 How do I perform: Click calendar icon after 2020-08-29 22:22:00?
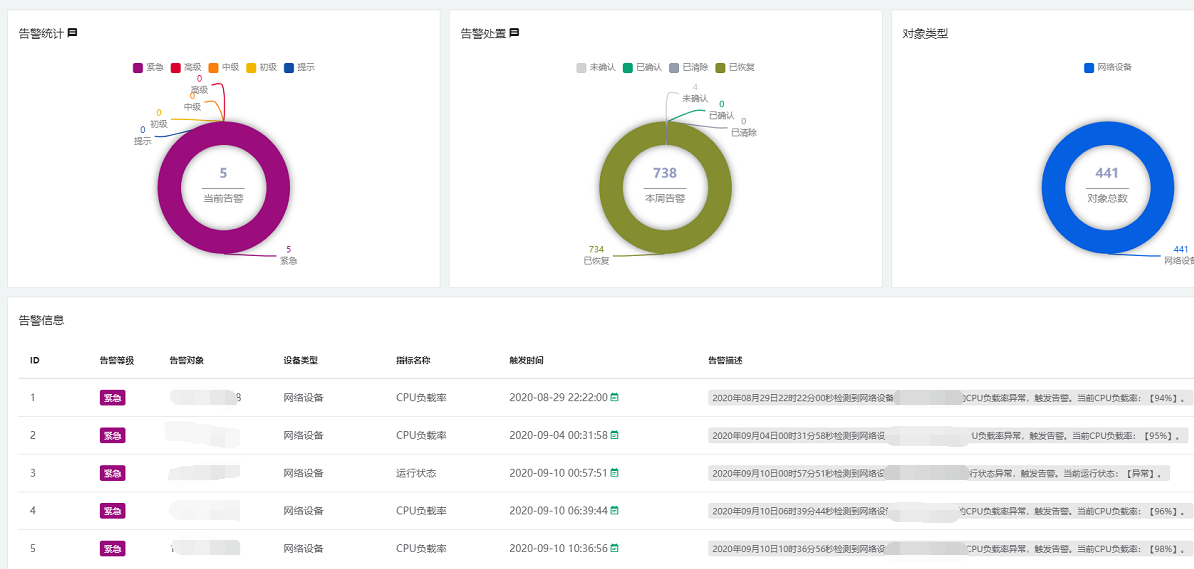click(615, 398)
